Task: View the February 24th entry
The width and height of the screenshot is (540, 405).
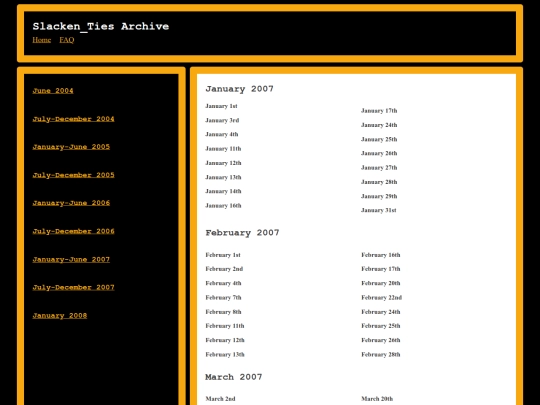Action: [381, 312]
